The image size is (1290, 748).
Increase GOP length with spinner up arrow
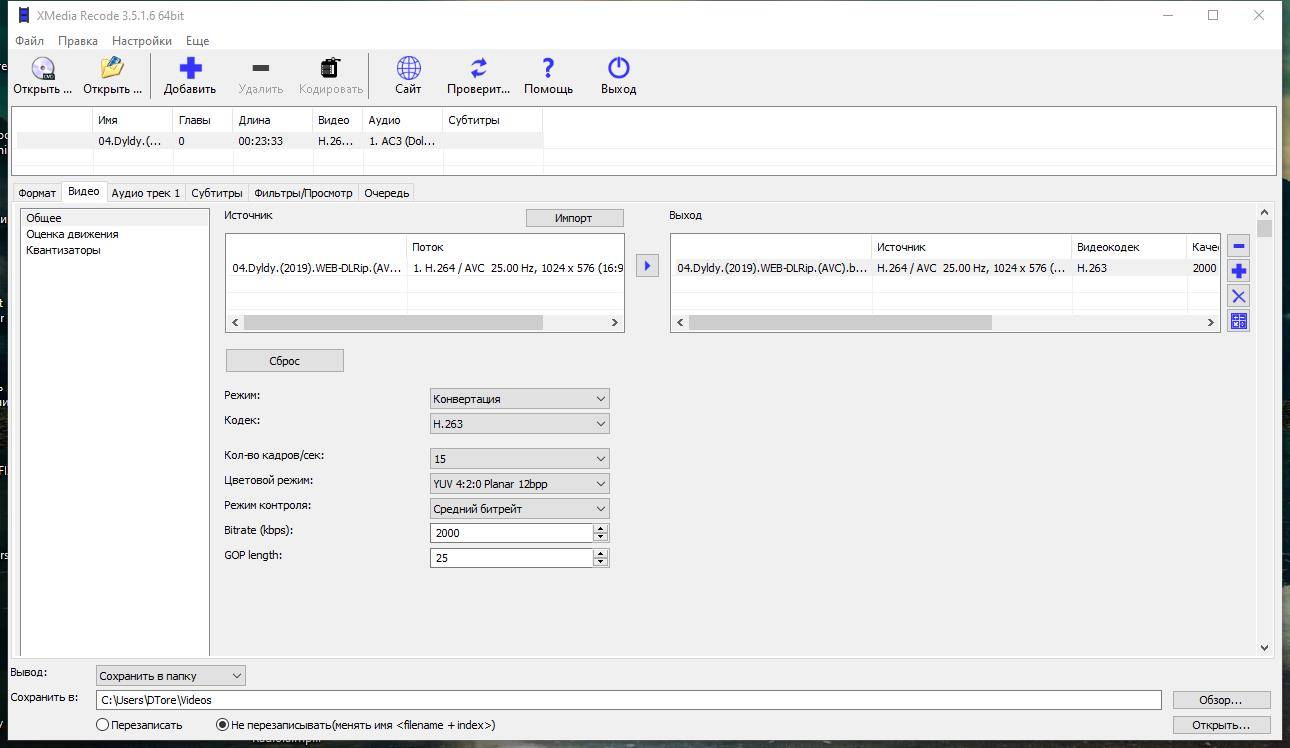600,553
